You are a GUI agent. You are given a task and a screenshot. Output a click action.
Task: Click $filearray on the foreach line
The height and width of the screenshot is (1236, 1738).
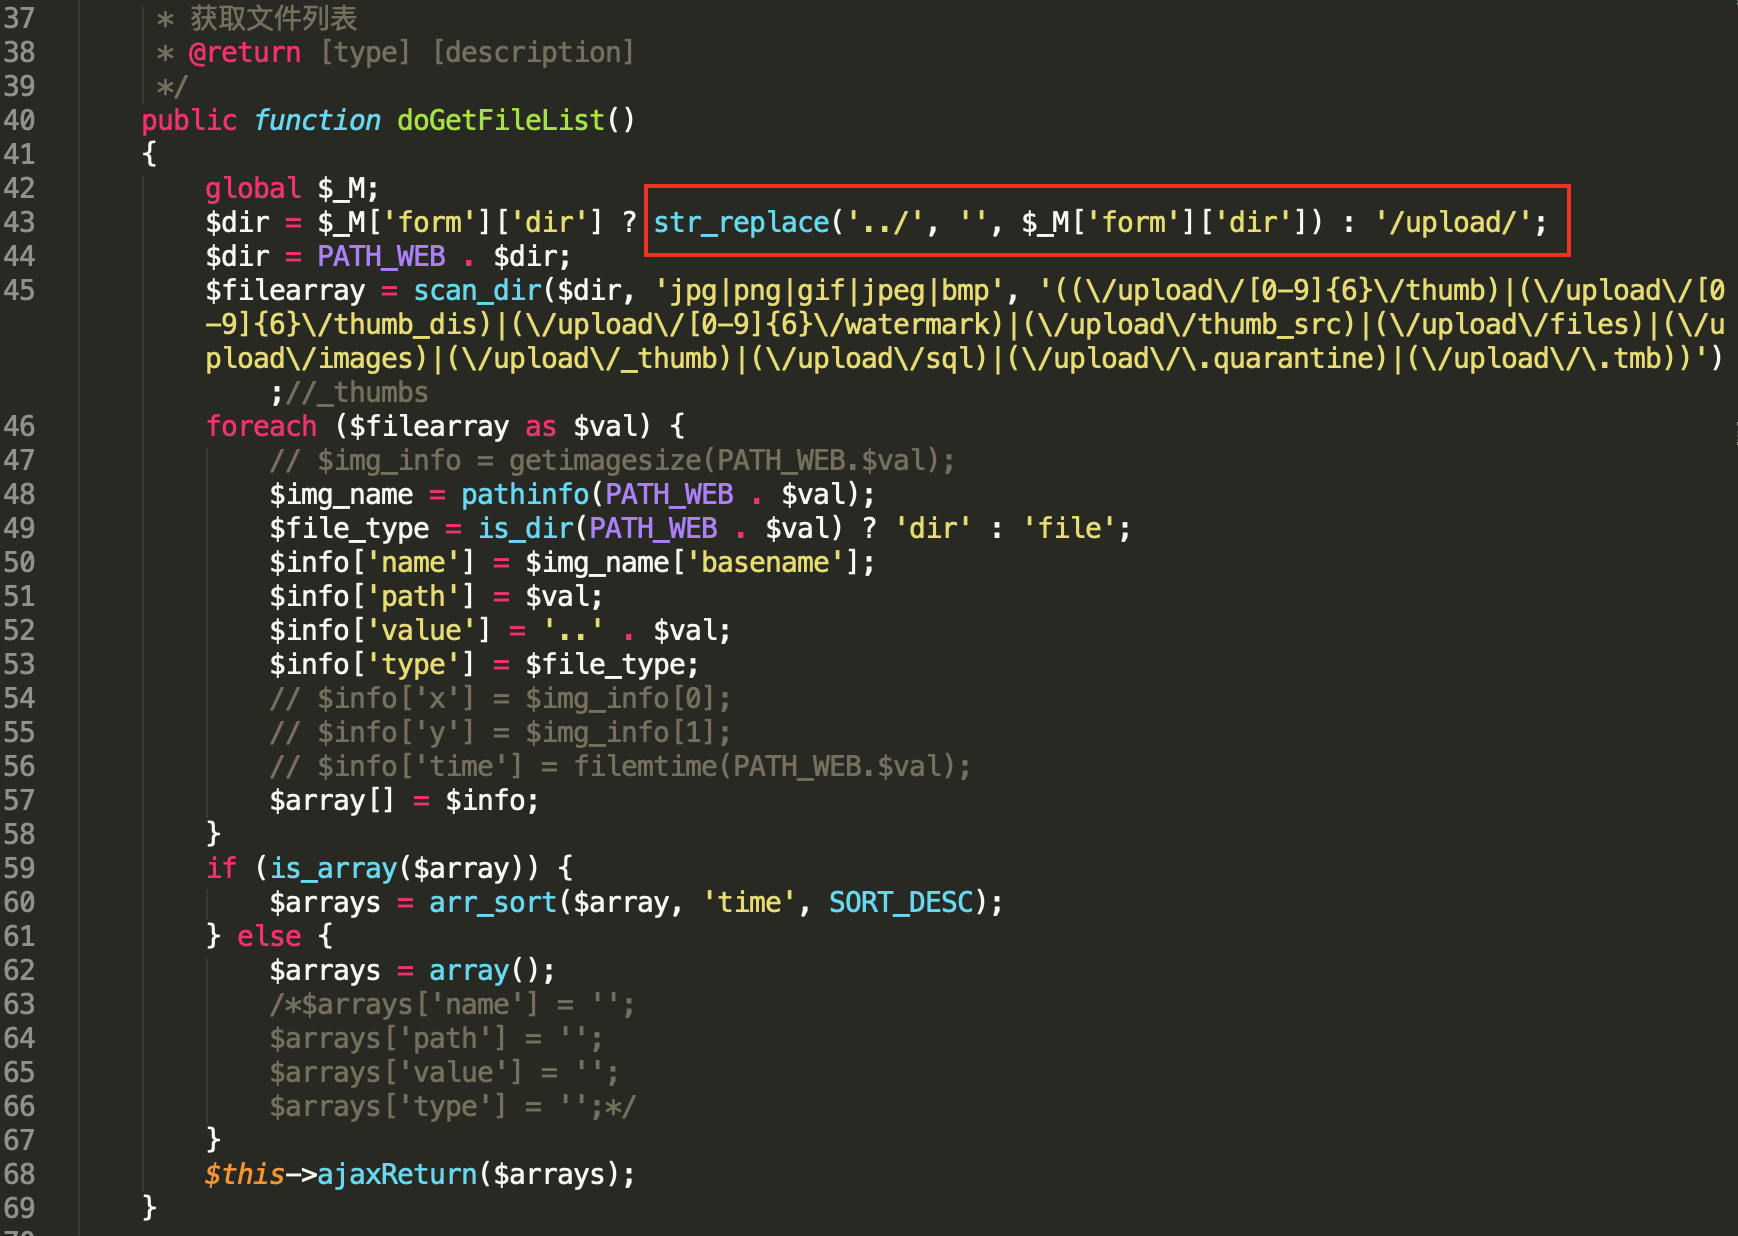[429, 426]
